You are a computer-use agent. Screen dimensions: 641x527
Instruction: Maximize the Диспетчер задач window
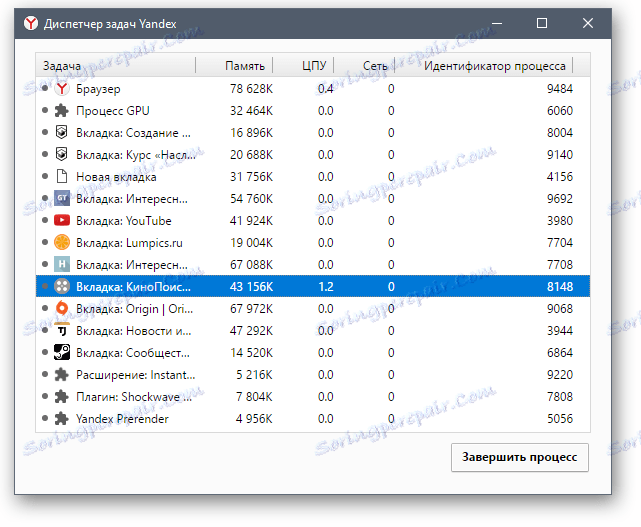click(x=542, y=23)
